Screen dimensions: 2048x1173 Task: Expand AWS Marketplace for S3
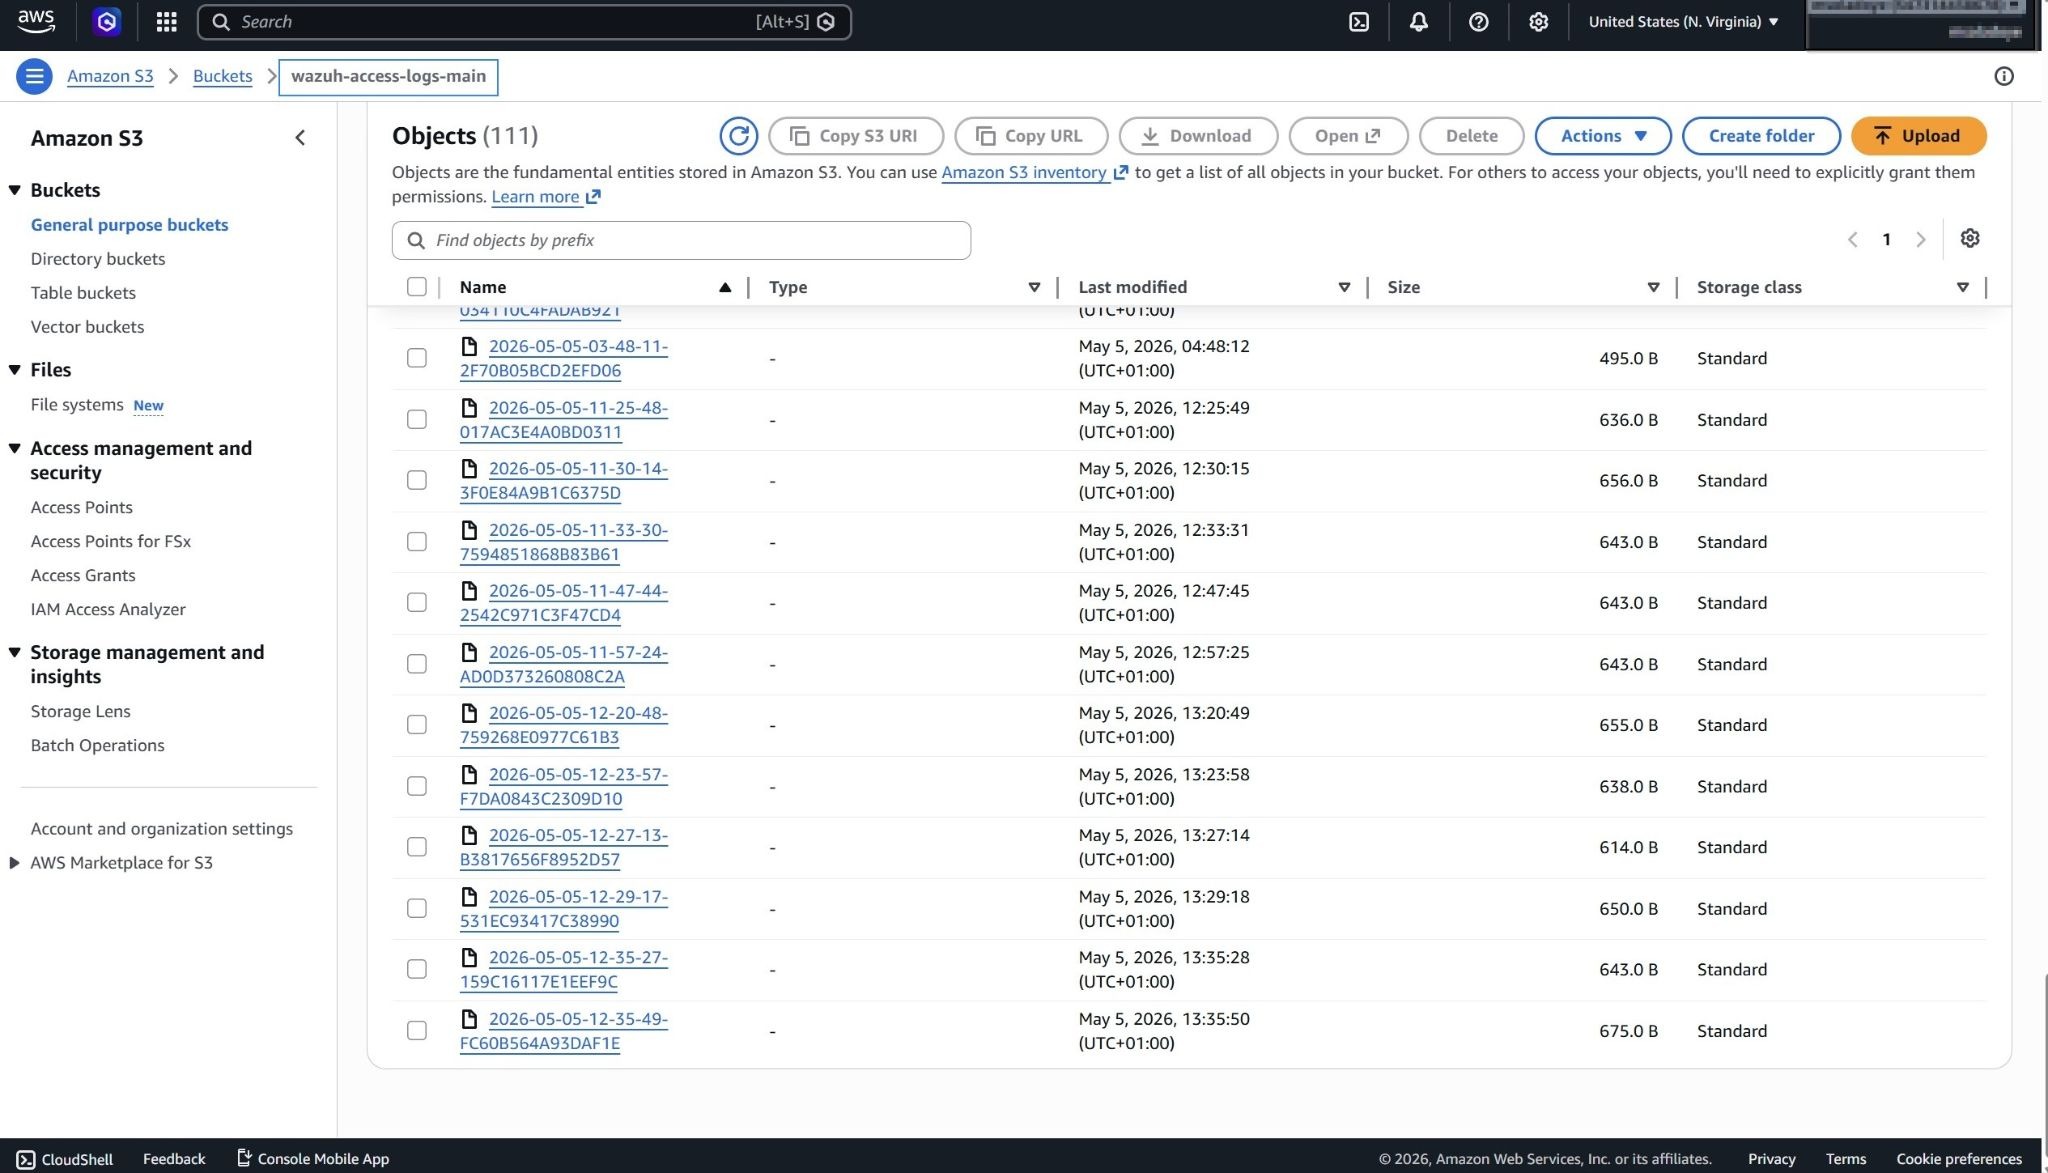[14, 863]
